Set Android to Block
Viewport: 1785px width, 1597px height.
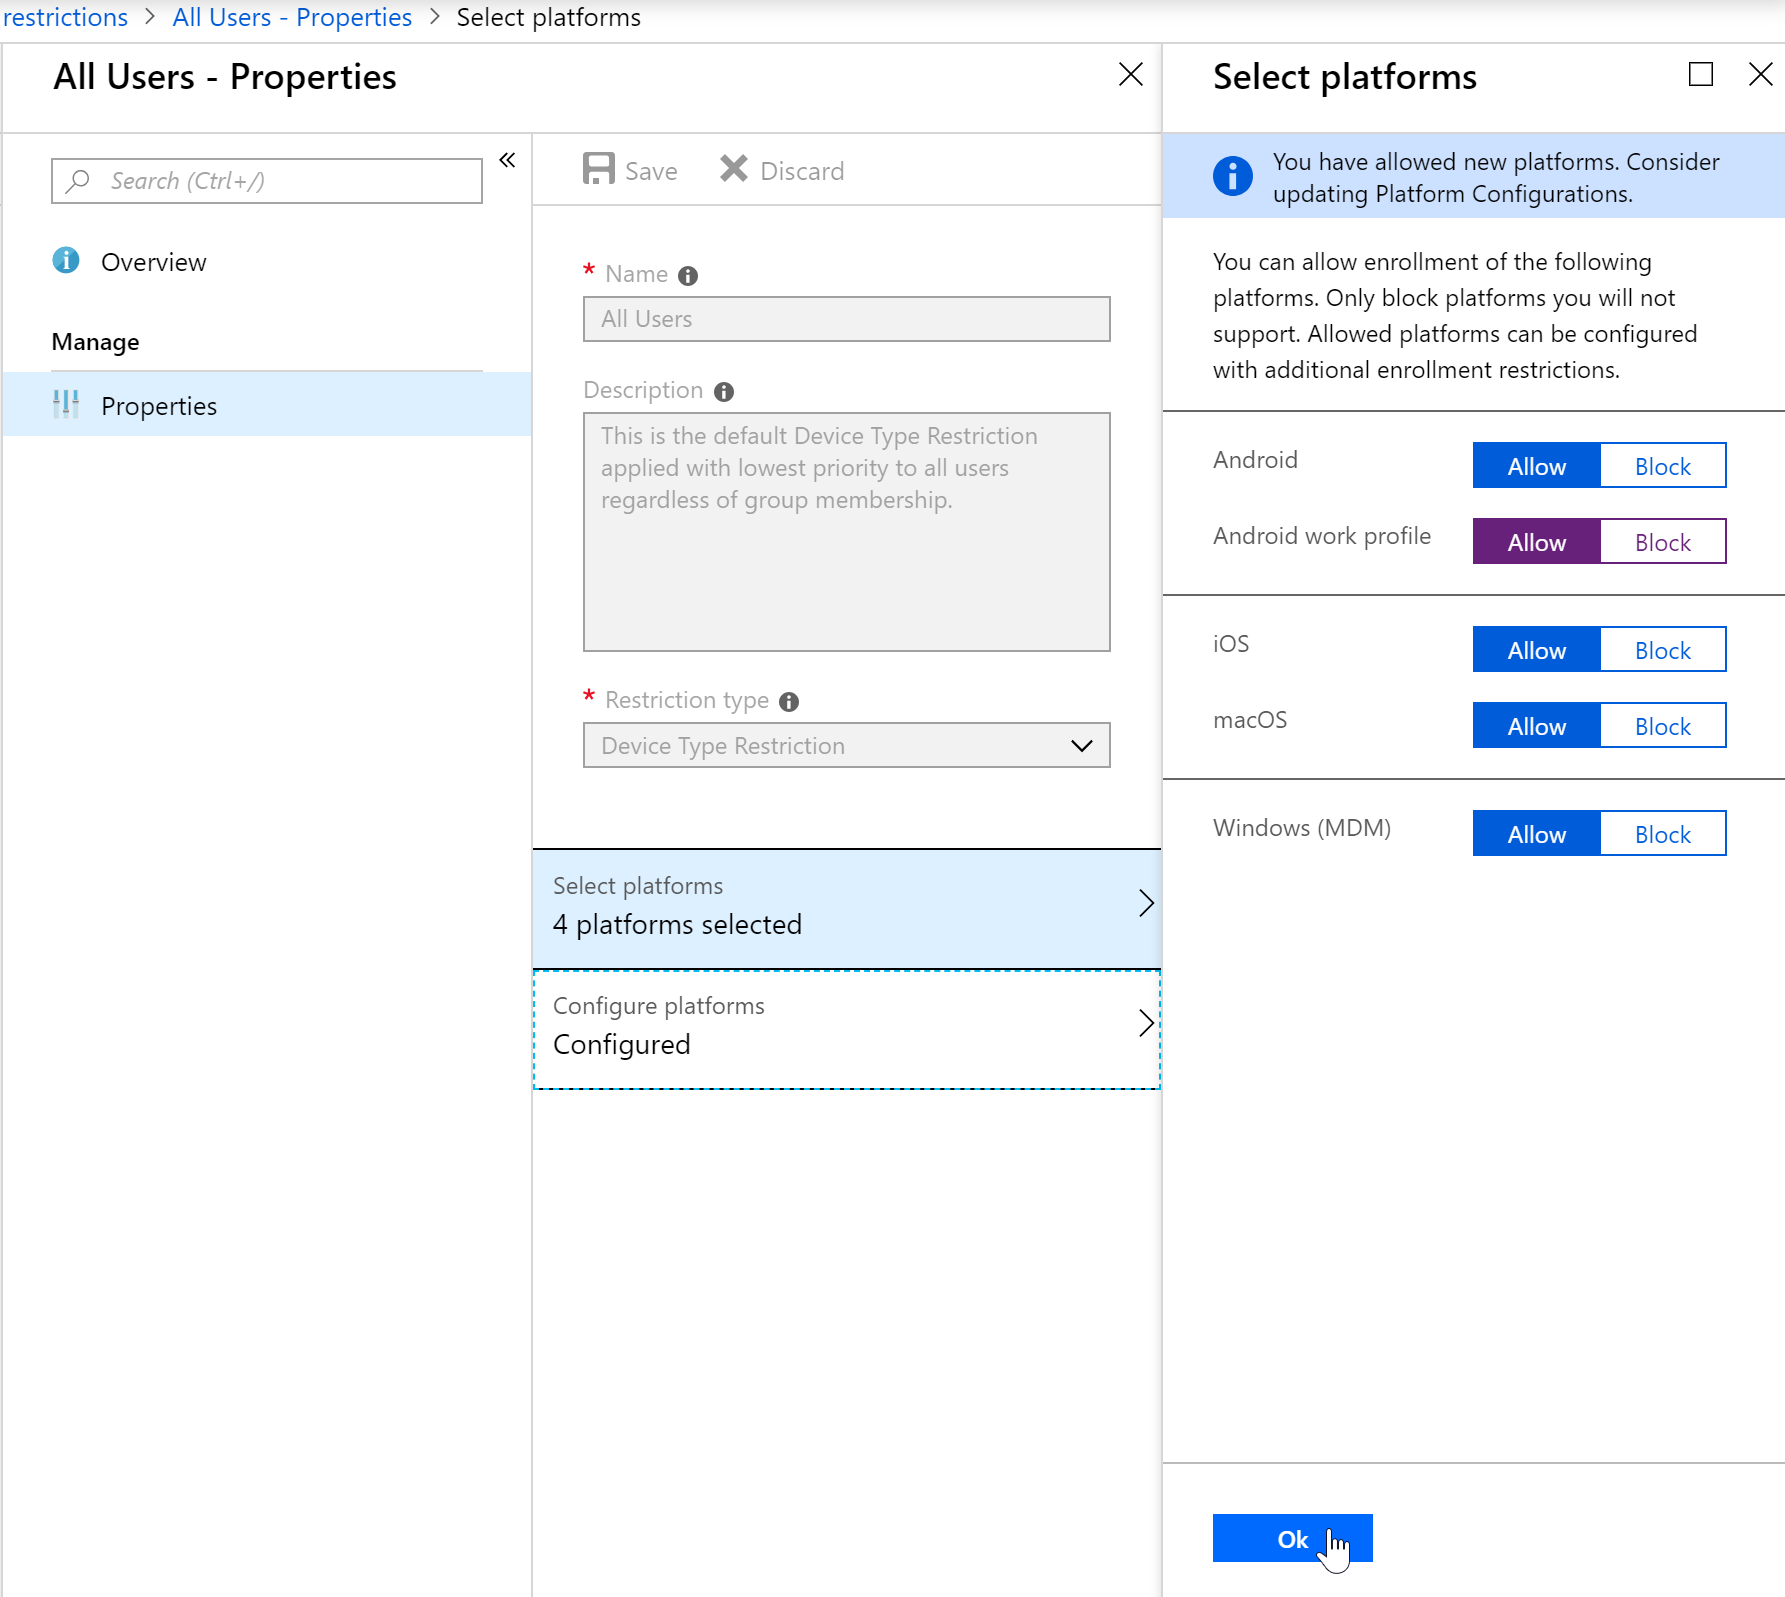click(1662, 466)
